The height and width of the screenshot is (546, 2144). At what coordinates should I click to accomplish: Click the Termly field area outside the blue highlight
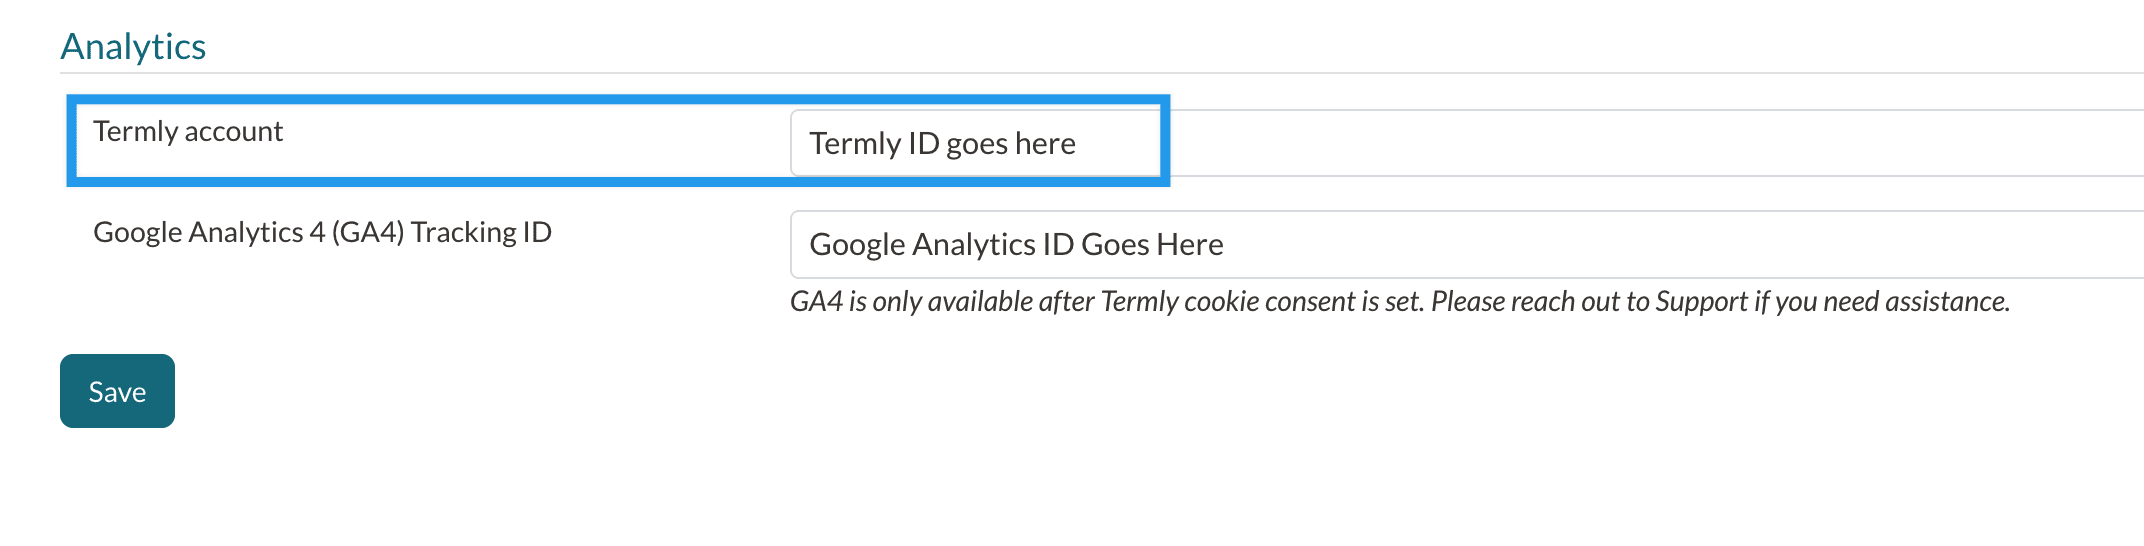point(1650,143)
